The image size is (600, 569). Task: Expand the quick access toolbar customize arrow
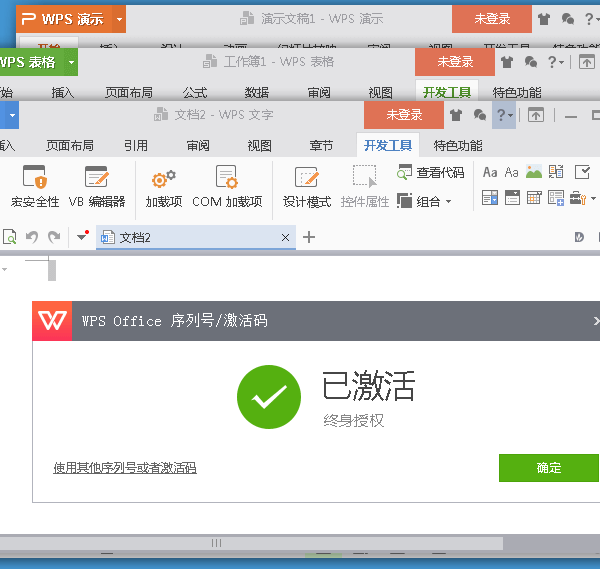click(82, 238)
